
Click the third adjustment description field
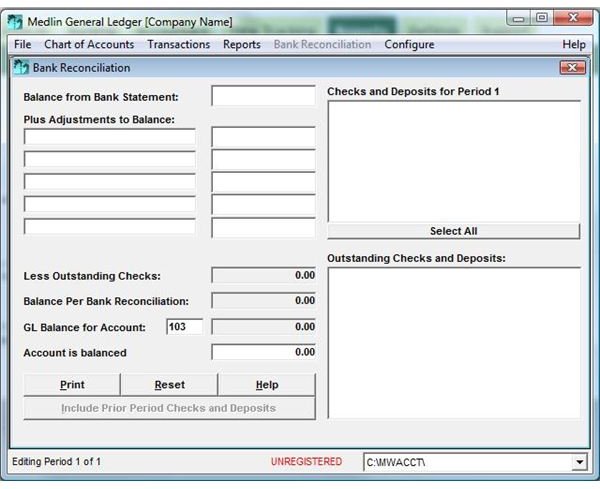[110, 182]
